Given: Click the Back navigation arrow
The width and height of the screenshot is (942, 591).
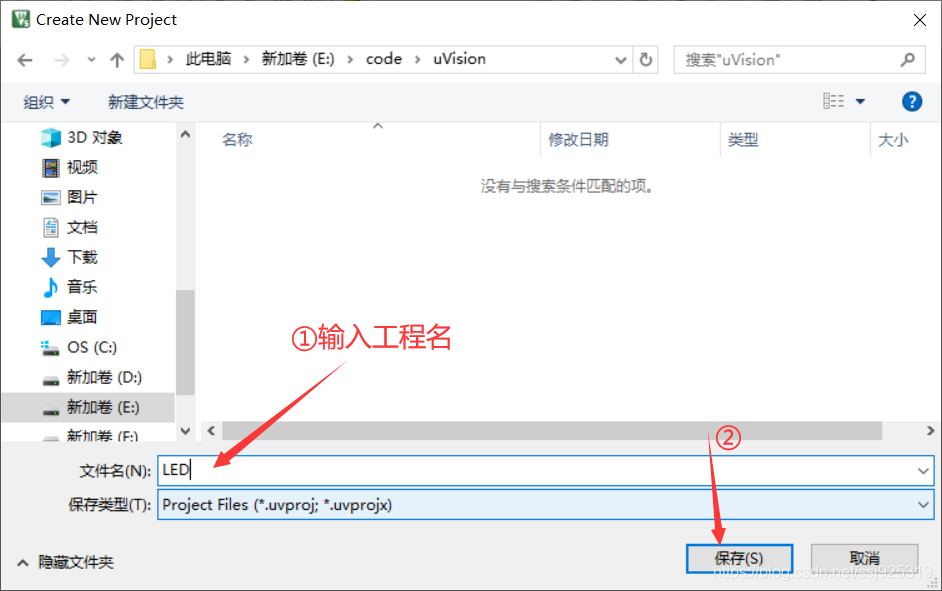Looking at the screenshot, I should point(25,60).
